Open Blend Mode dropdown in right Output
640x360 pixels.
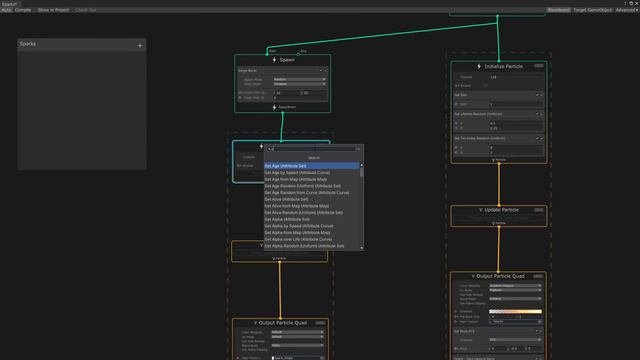516,299
